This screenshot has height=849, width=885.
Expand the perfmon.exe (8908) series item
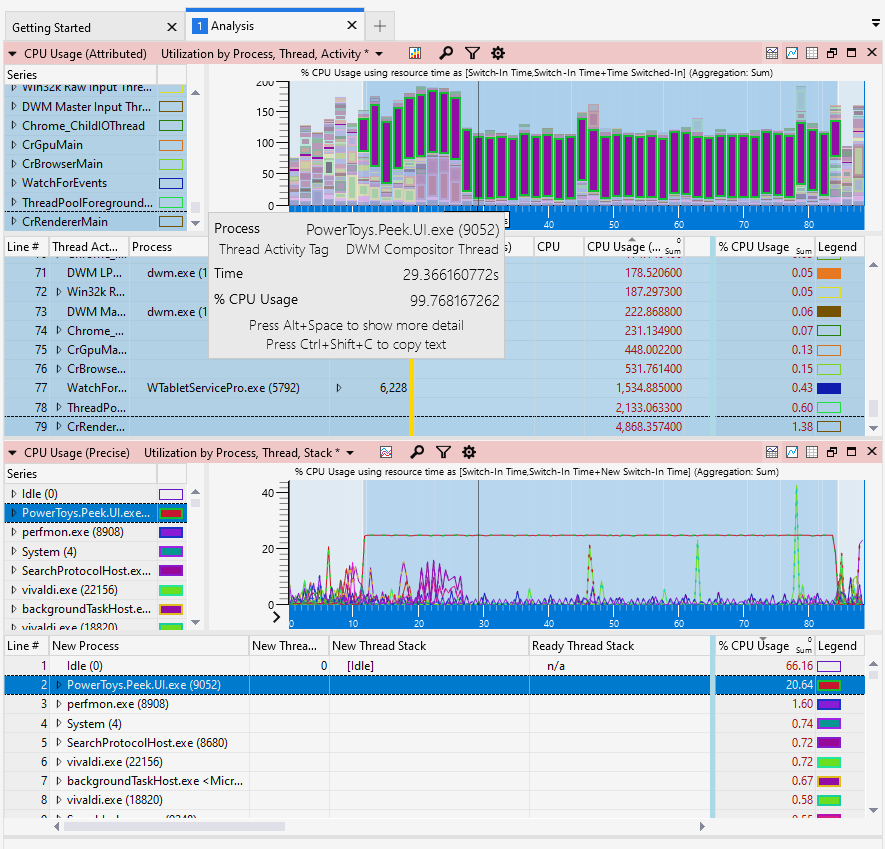(x=14, y=532)
